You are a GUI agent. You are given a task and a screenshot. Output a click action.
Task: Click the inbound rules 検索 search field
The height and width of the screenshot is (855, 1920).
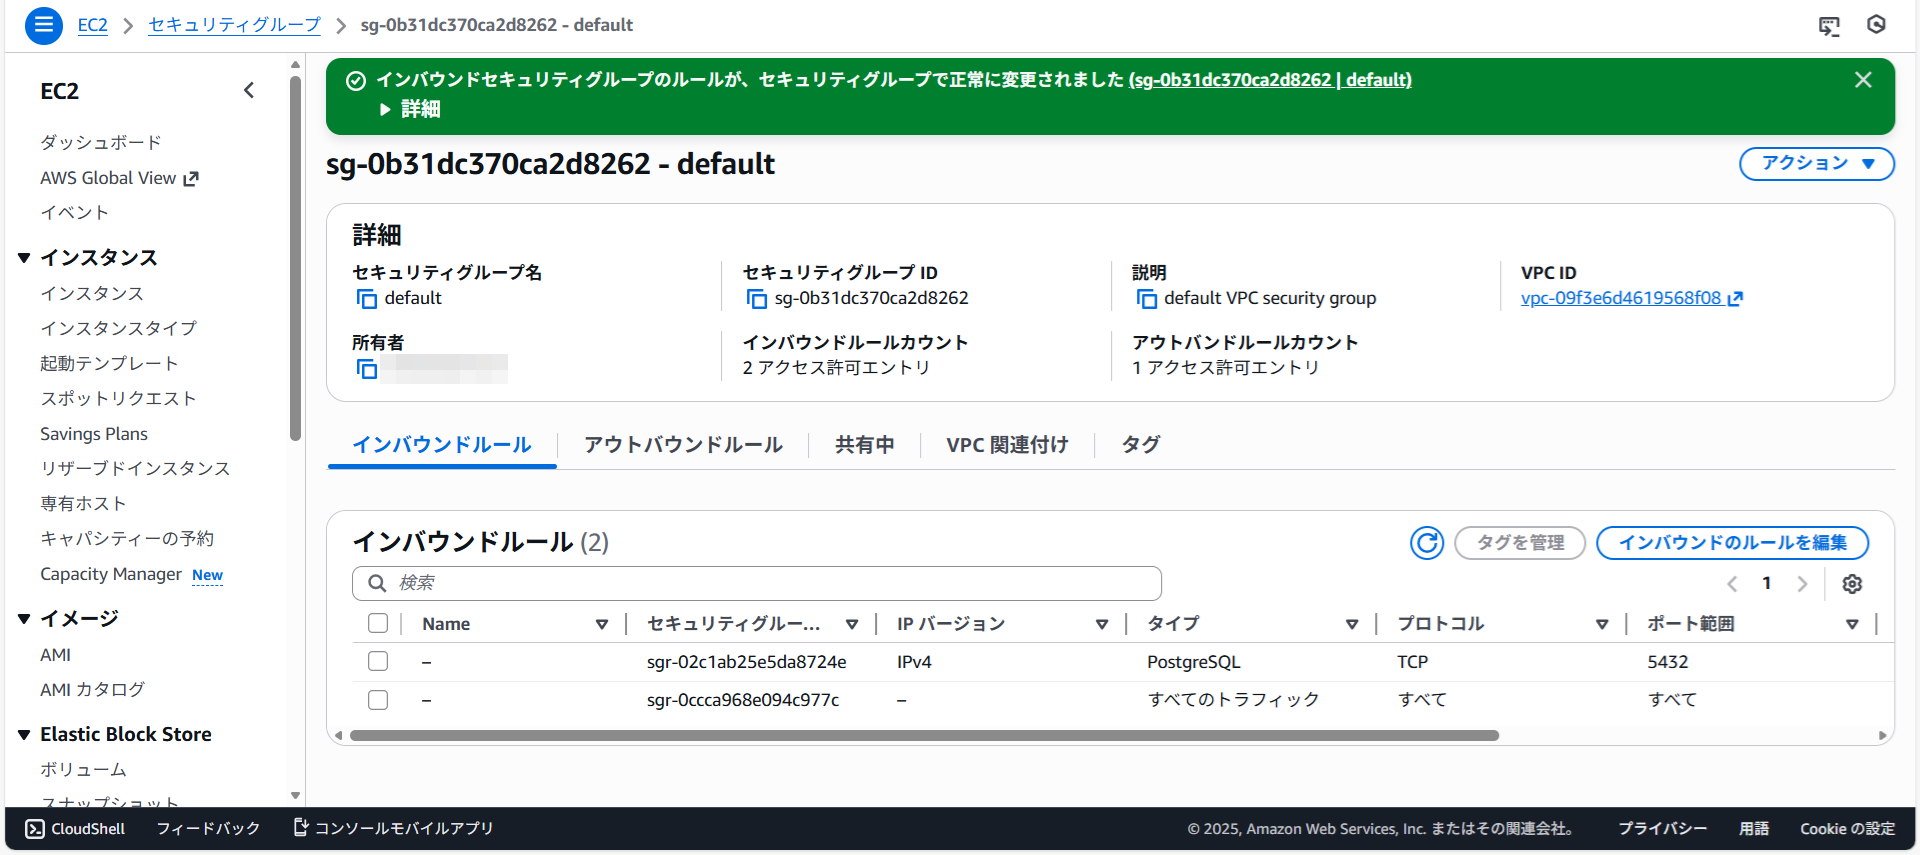click(x=757, y=583)
